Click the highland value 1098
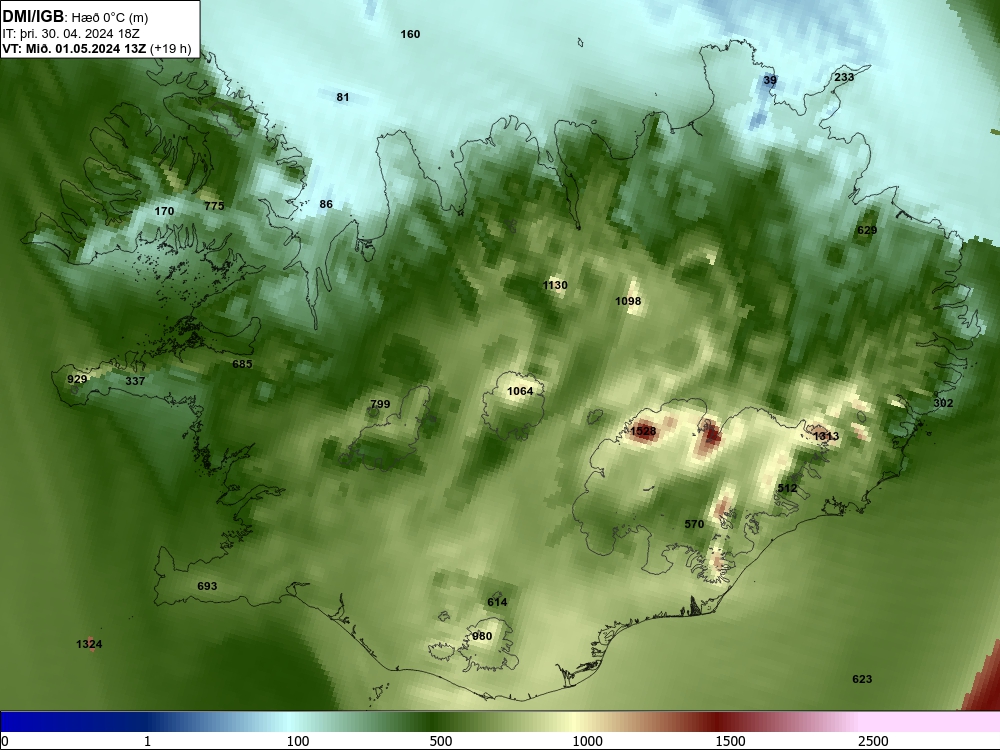 pyautogui.click(x=628, y=301)
